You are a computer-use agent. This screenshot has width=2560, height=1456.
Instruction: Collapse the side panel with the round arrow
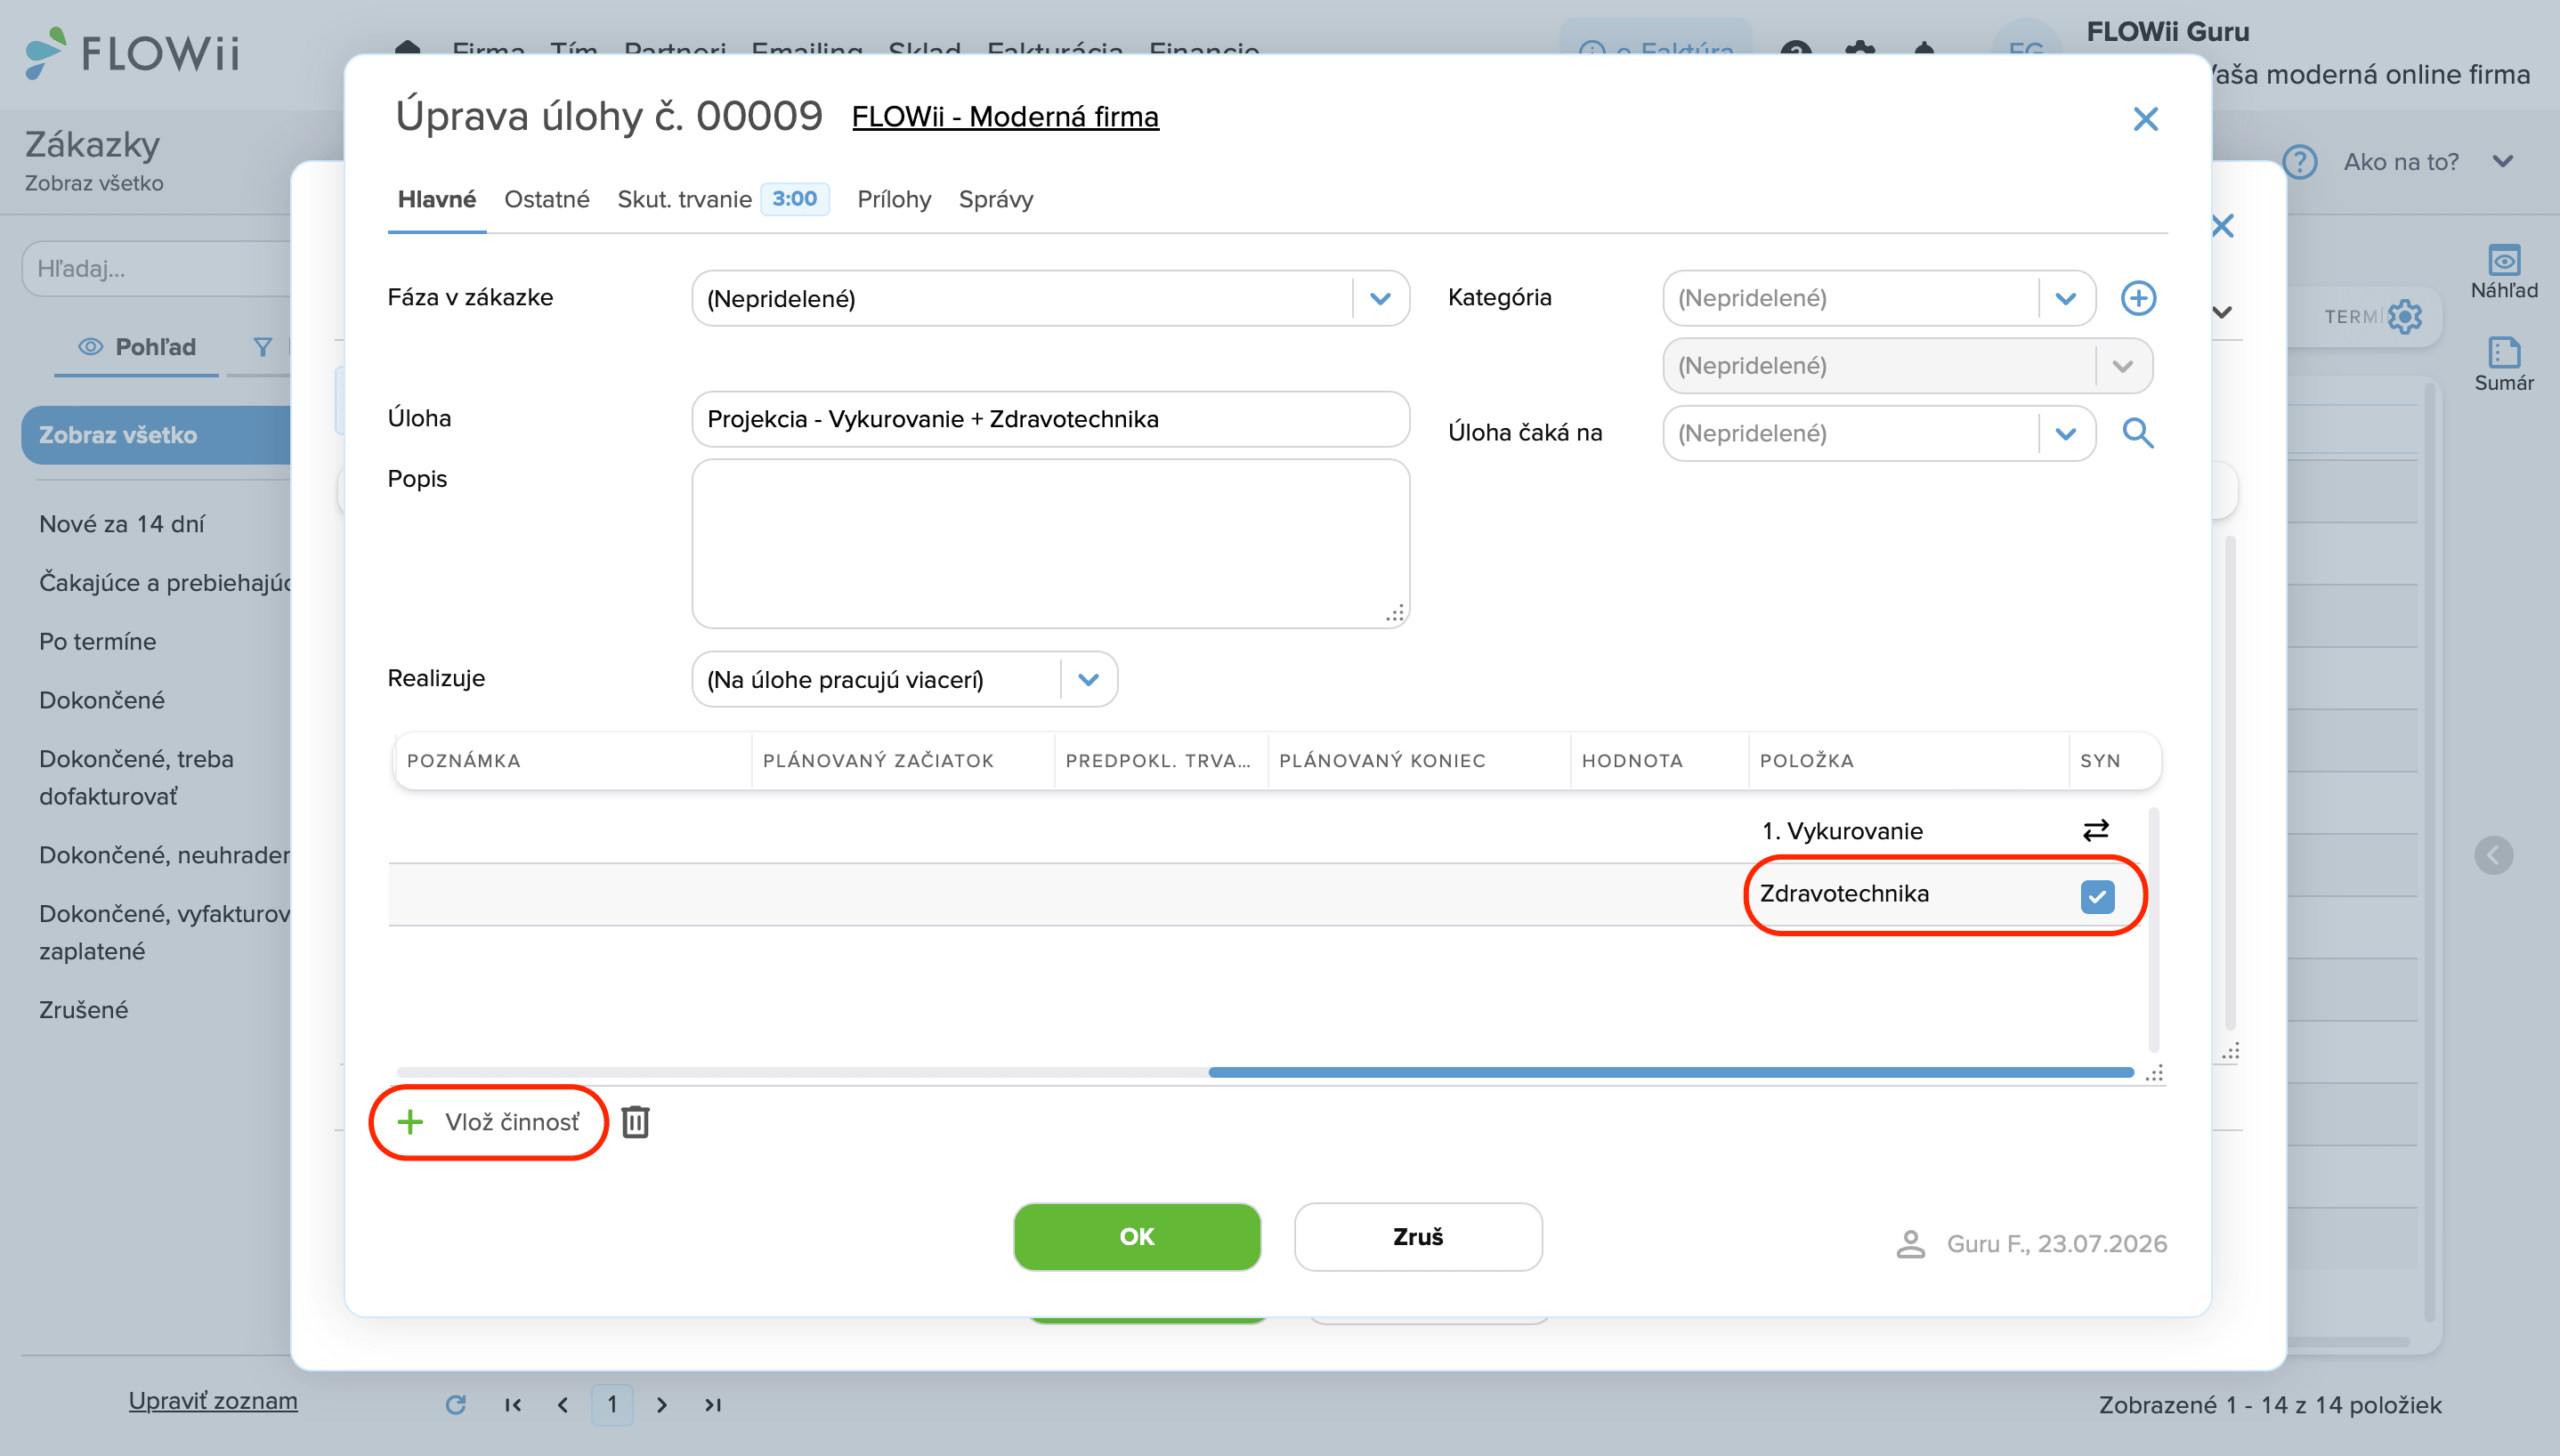click(2494, 855)
